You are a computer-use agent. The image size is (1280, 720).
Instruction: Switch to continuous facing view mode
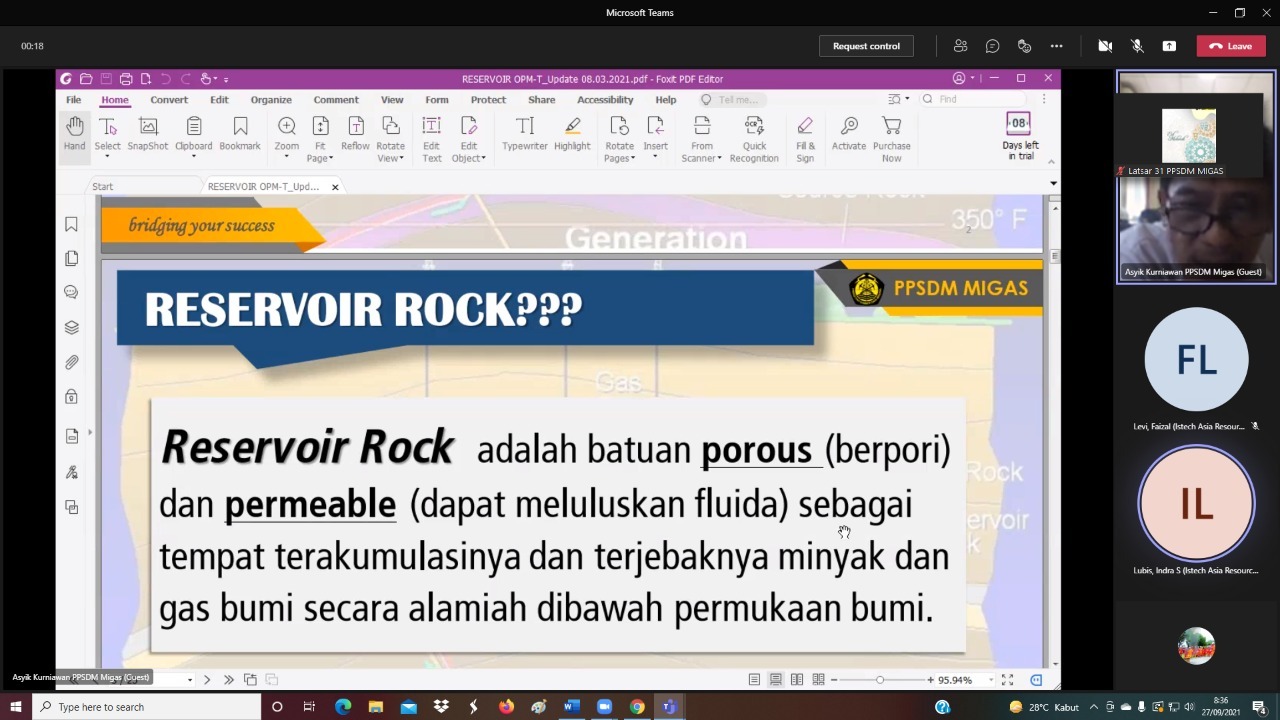tap(818, 680)
